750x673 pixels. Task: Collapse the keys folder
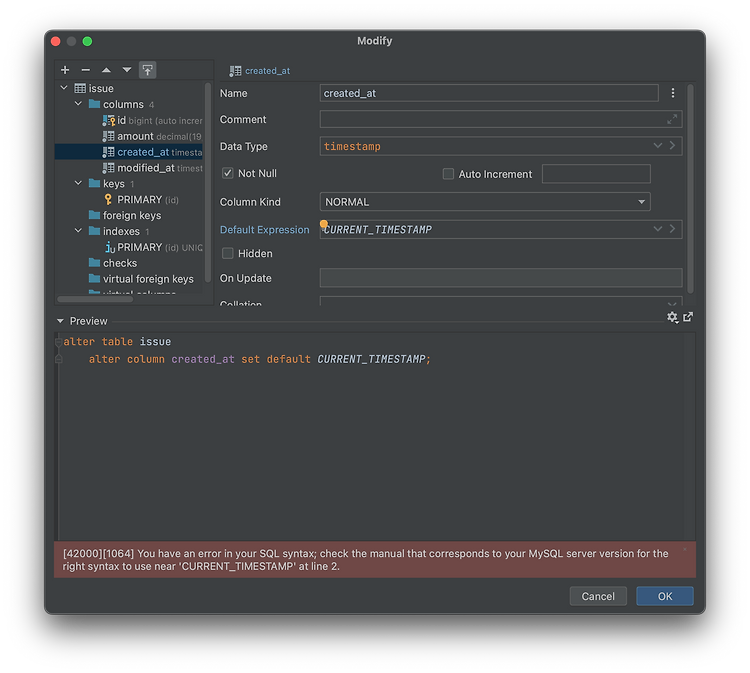coord(78,183)
